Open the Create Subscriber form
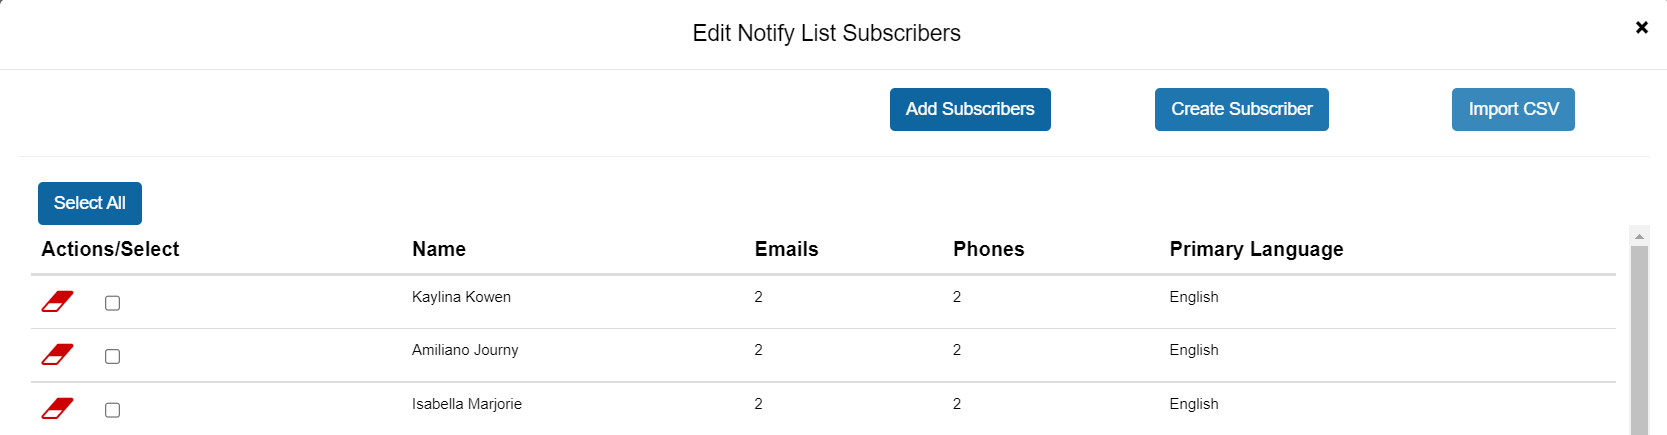1667x435 pixels. (1241, 109)
